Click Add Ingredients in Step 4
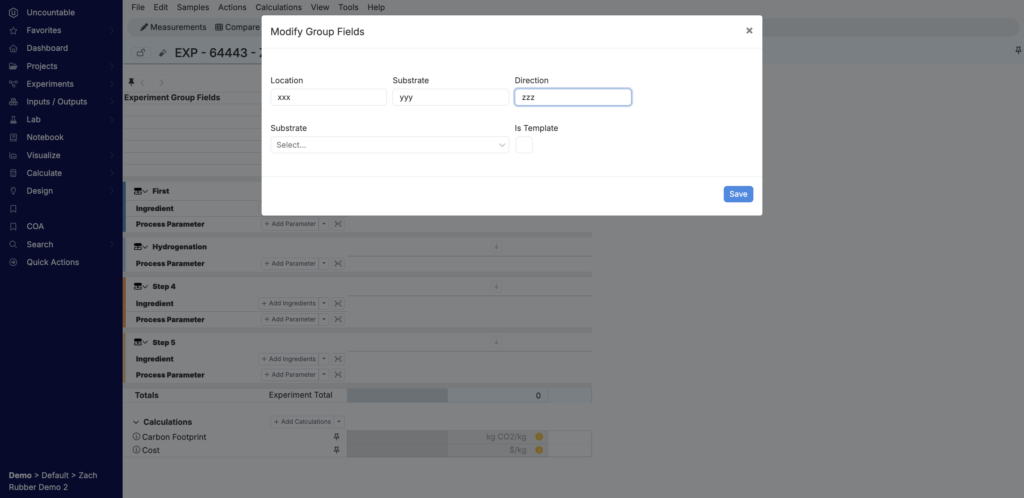The width and height of the screenshot is (1024, 498). point(288,303)
